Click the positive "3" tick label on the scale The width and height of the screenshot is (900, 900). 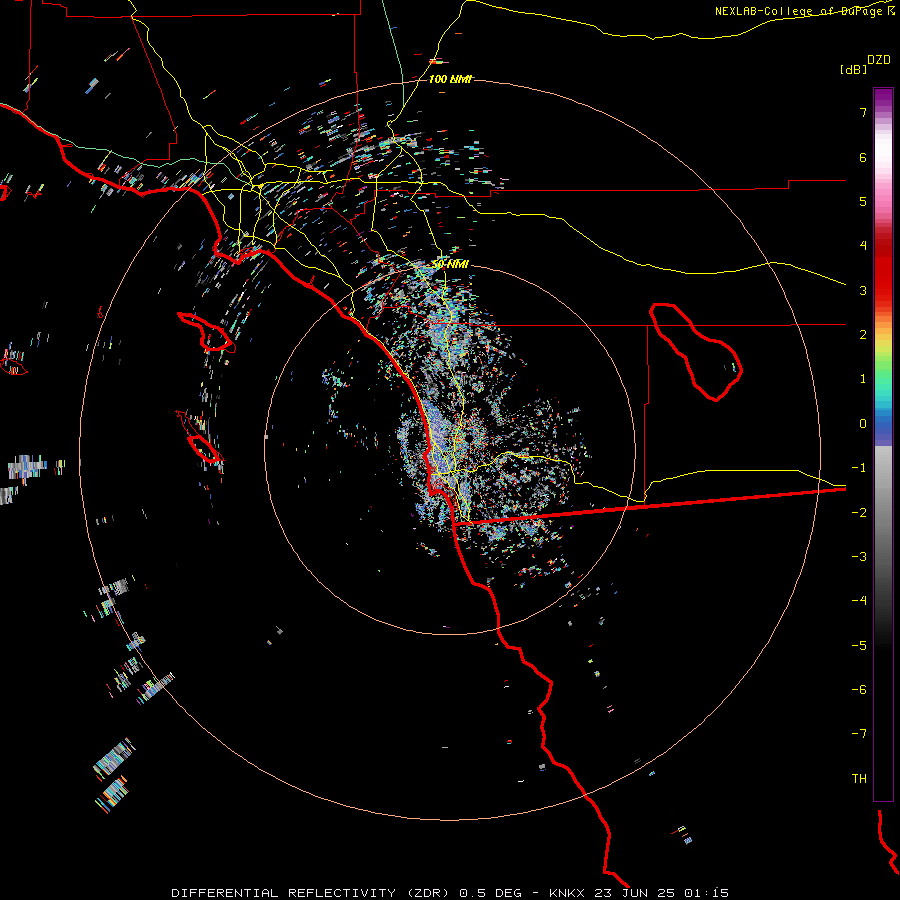point(863,290)
